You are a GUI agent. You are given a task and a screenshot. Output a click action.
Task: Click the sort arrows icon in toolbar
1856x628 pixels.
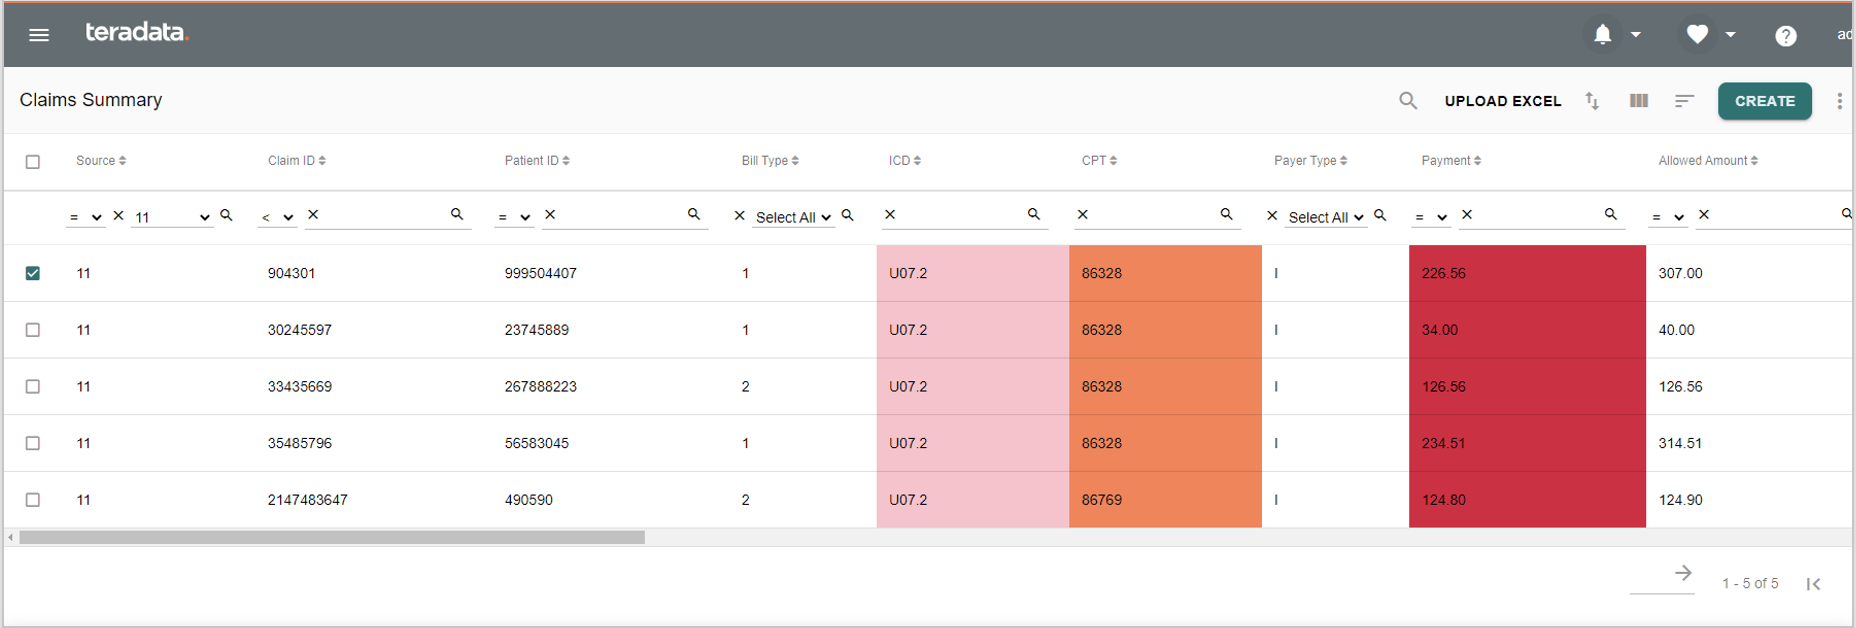click(x=1592, y=101)
